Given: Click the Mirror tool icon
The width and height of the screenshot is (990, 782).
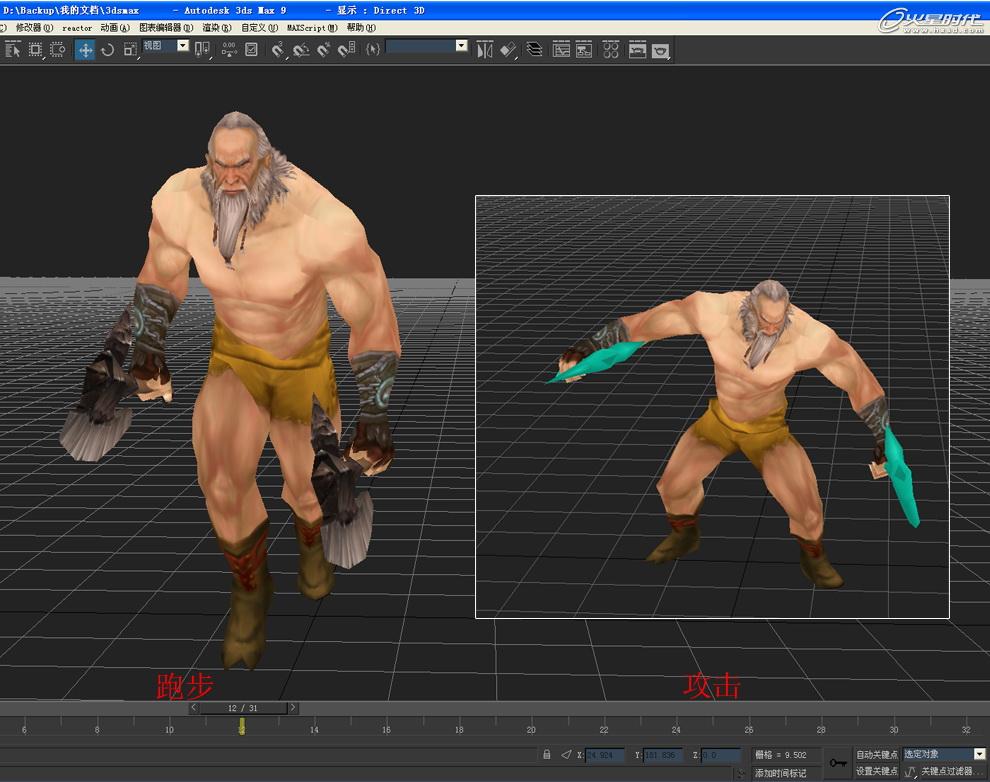Looking at the screenshot, I should pyautogui.click(x=484, y=50).
